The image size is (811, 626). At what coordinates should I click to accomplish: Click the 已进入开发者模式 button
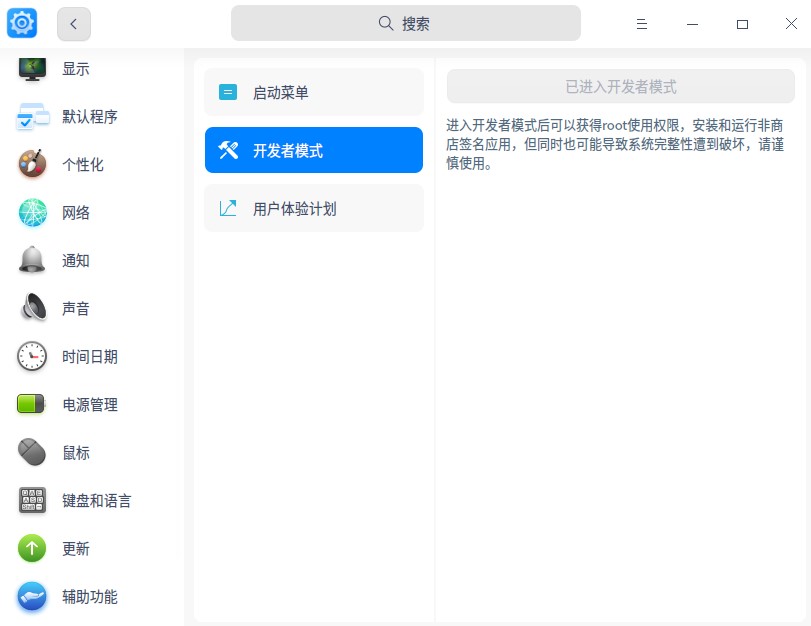[x=620, y=86]
